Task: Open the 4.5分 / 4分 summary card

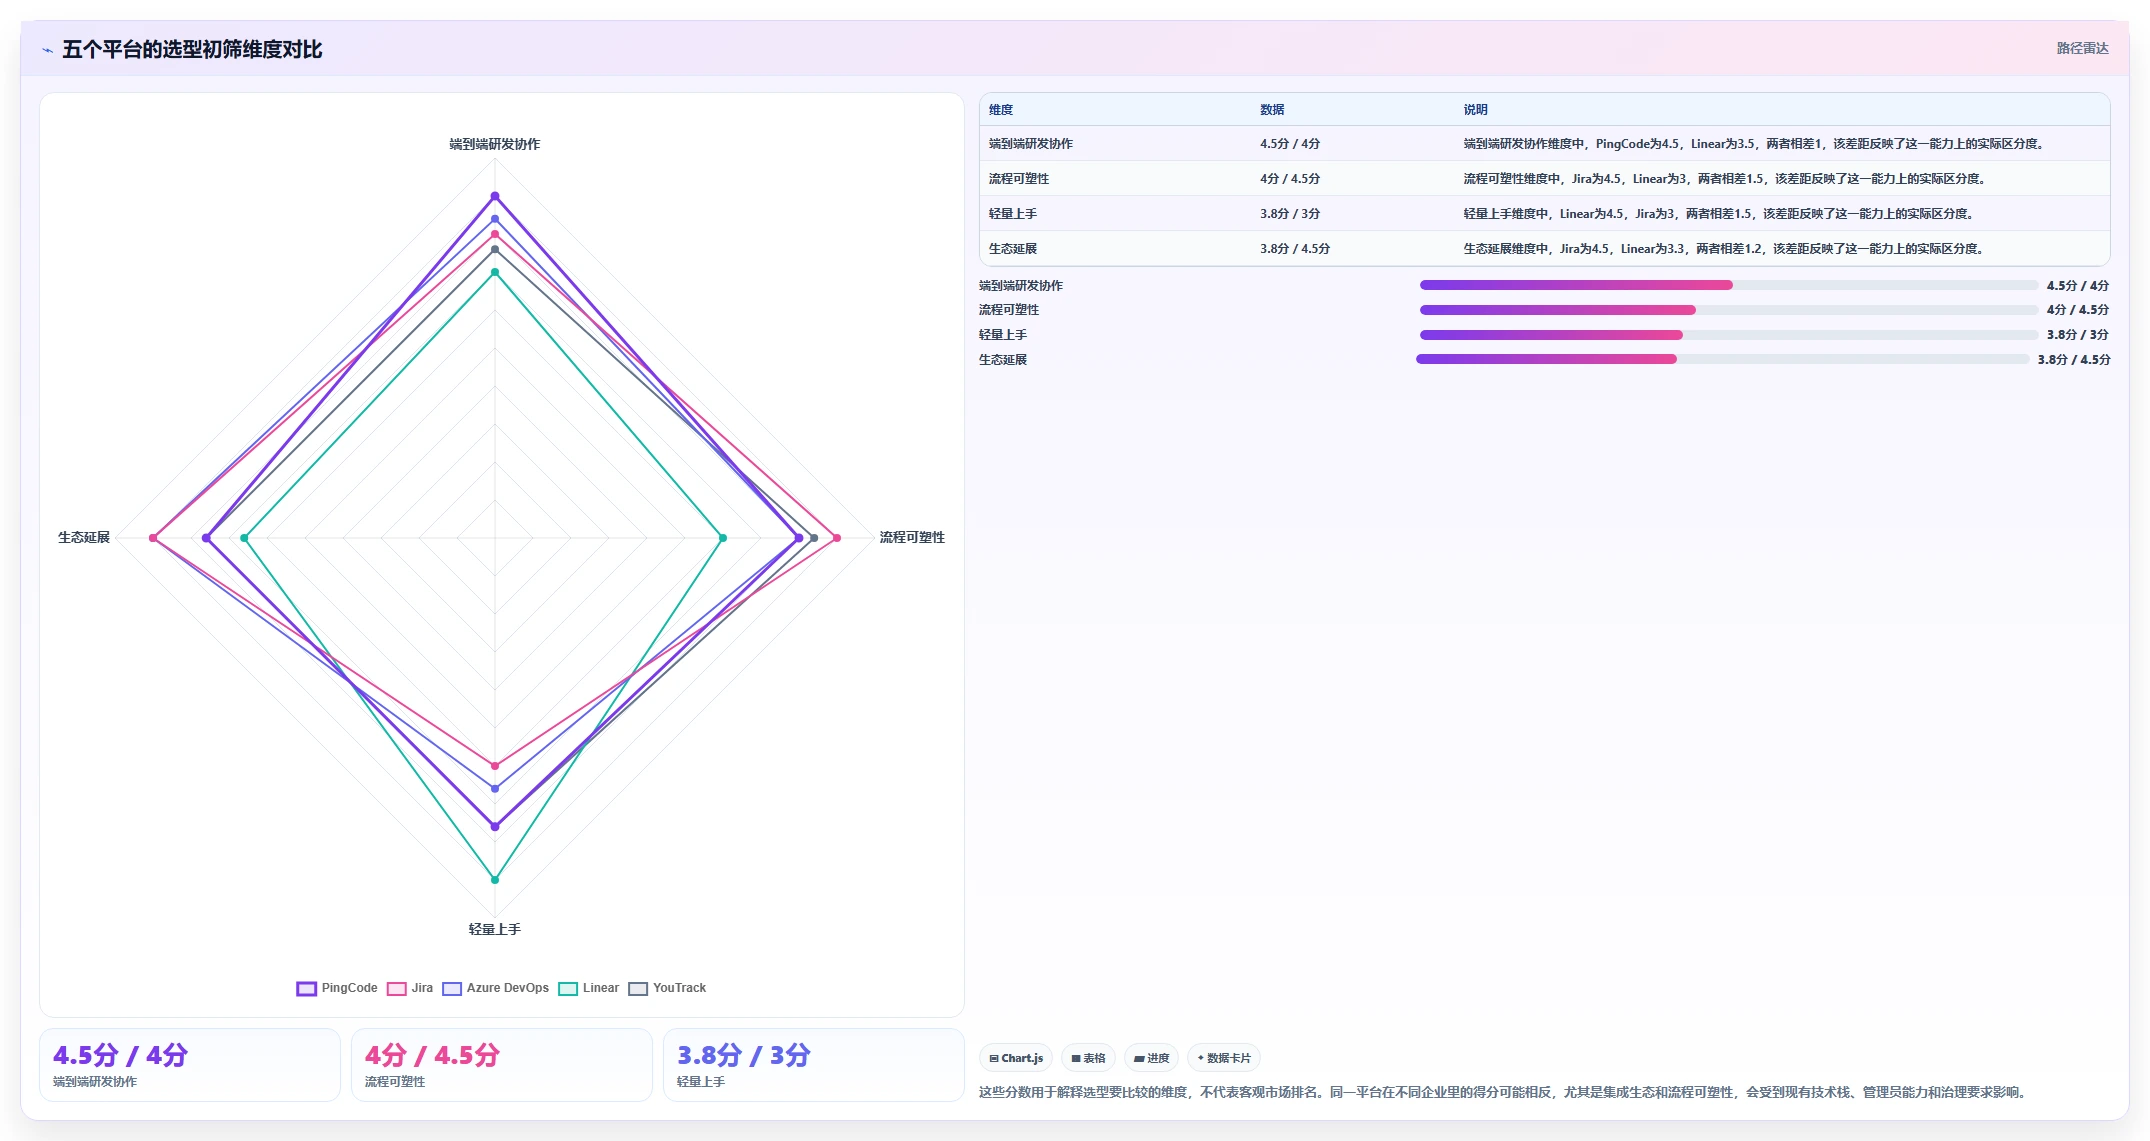Action: 190,1065
